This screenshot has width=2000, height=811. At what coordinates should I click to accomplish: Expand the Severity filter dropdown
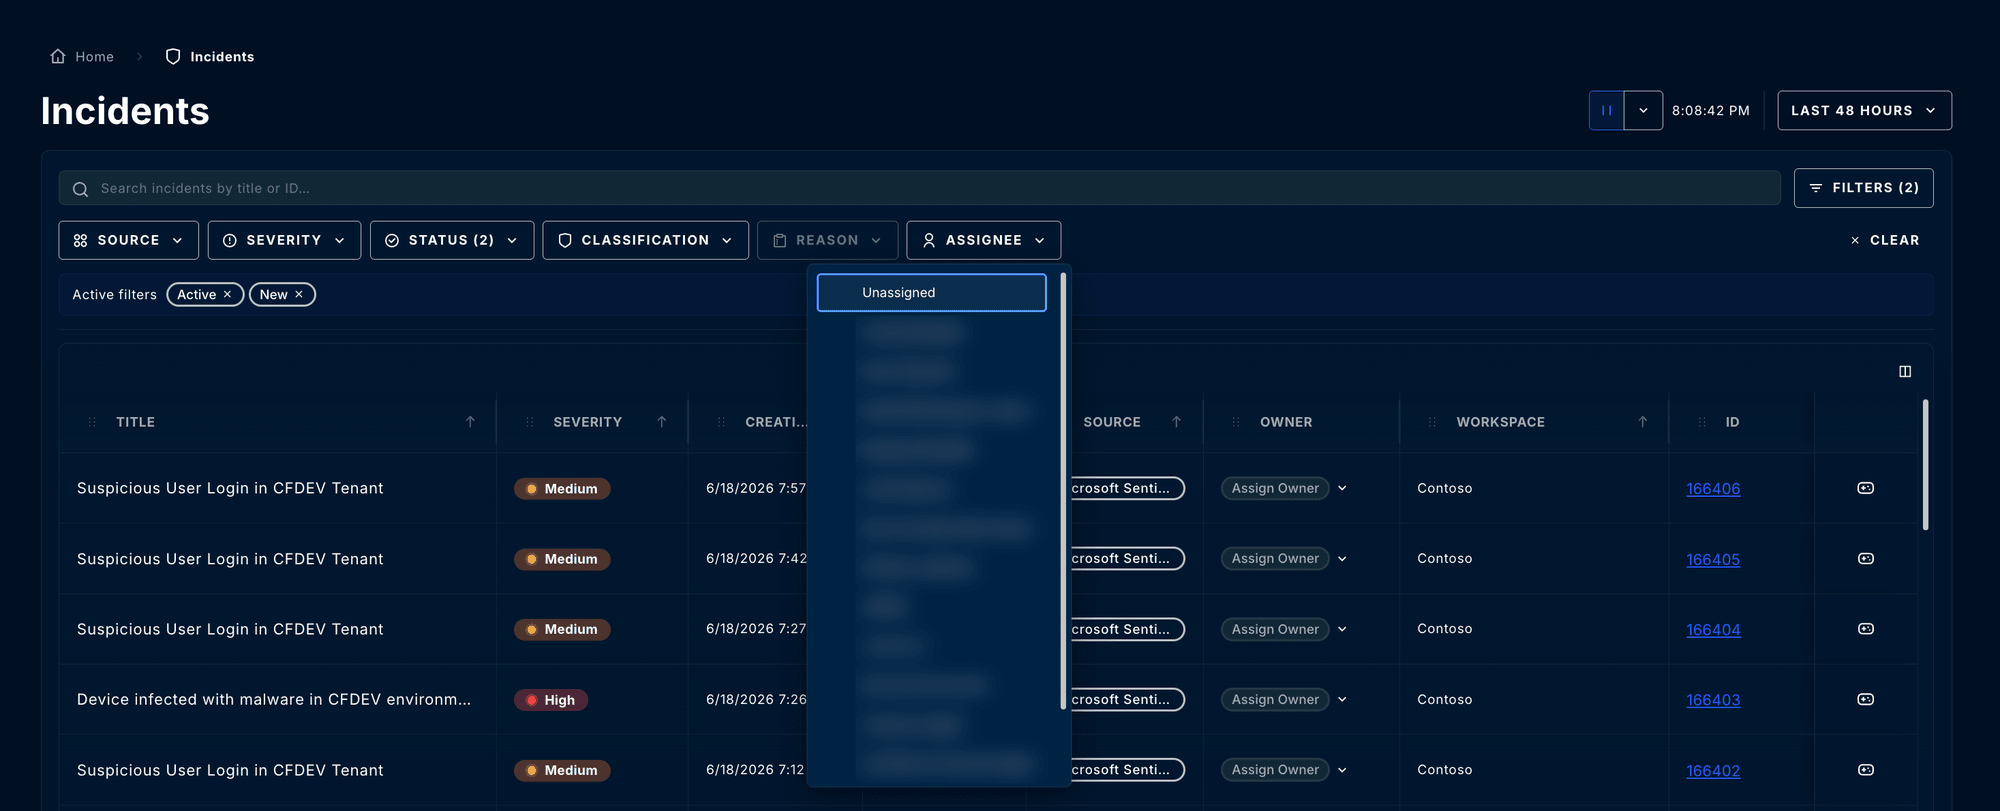(284, 240)
